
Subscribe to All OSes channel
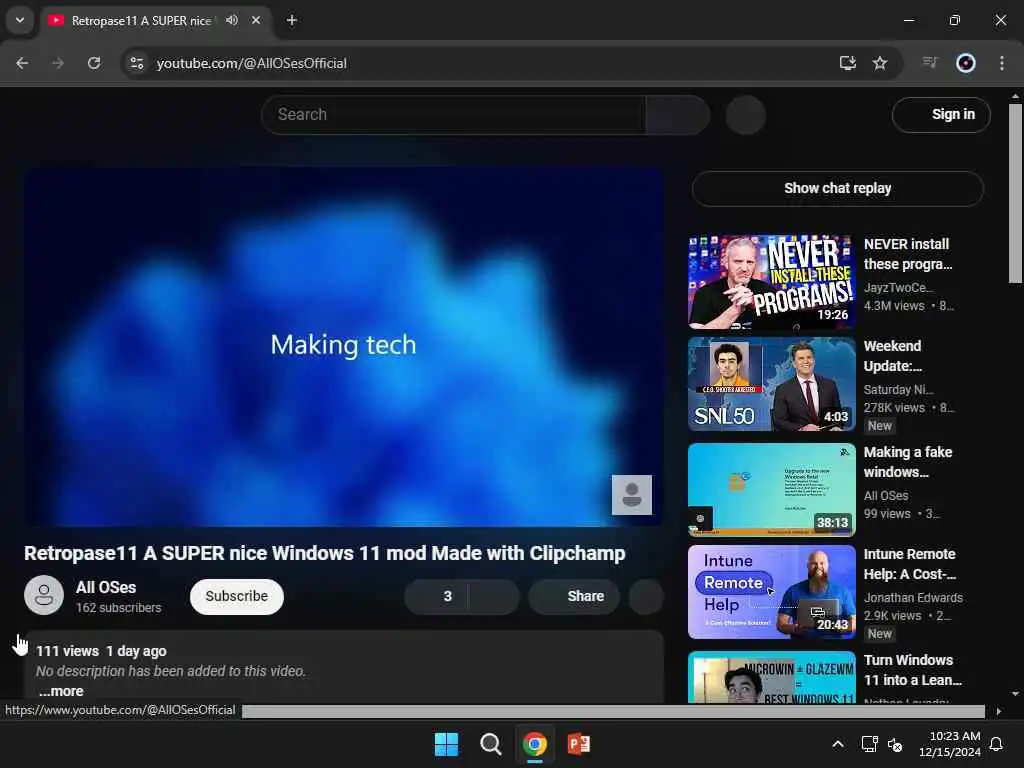pos(236,596)
